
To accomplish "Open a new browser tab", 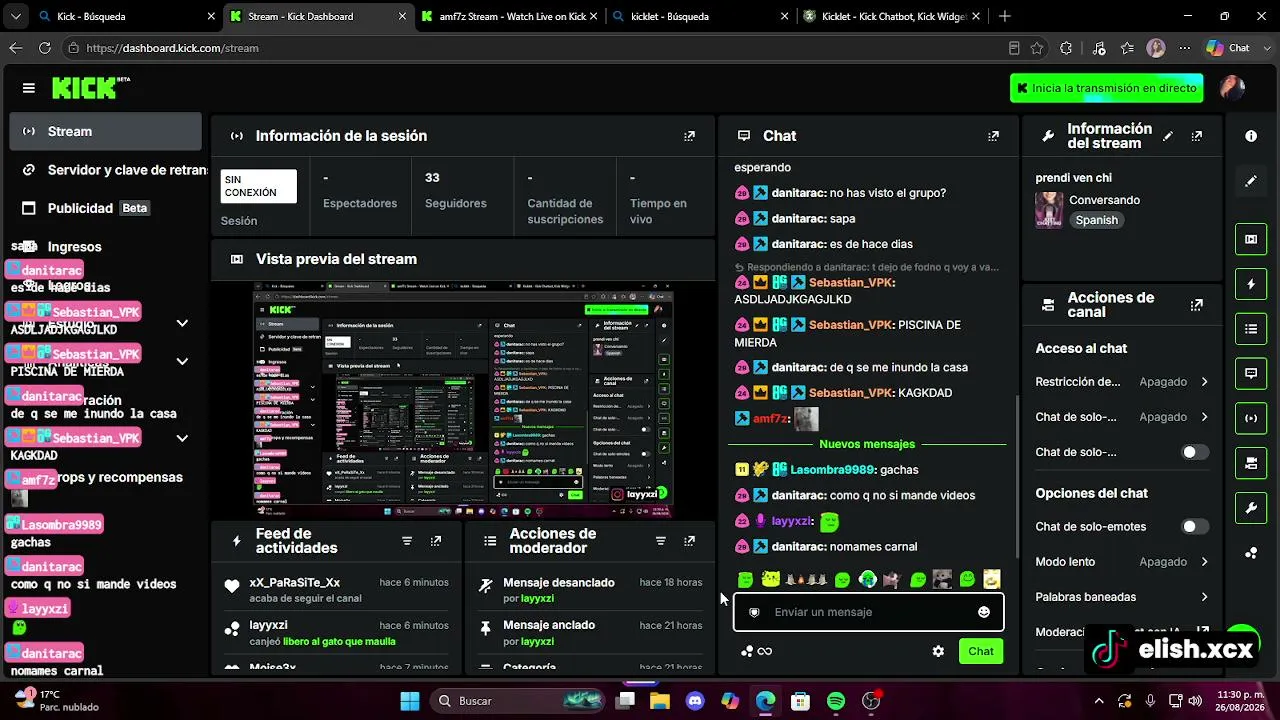I will pos(1004,16).
